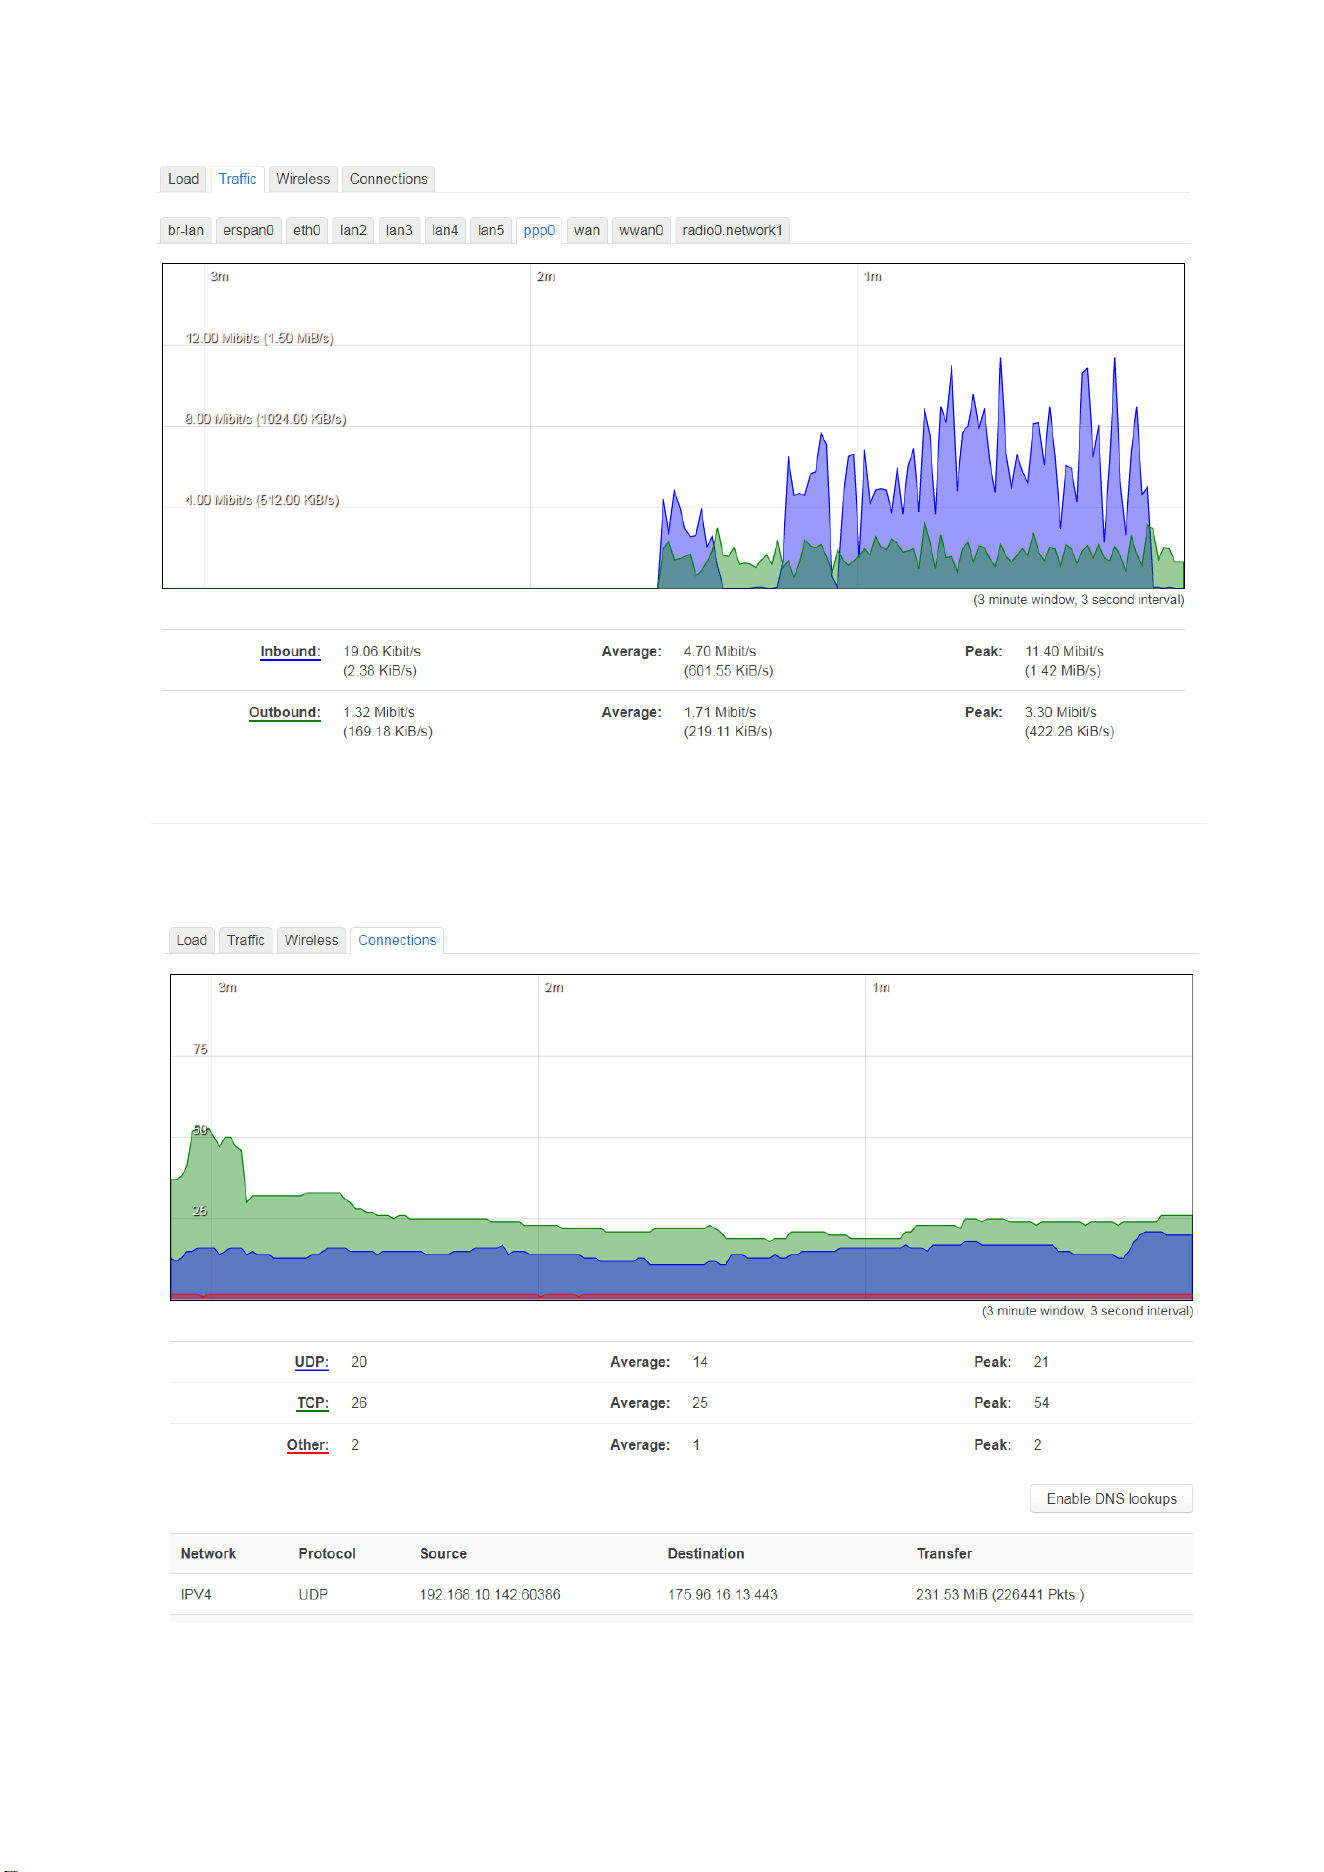Select the inbound peak 11.40 Mibit/s
Screen dimensions: 1324x1872
(1064, 651)
